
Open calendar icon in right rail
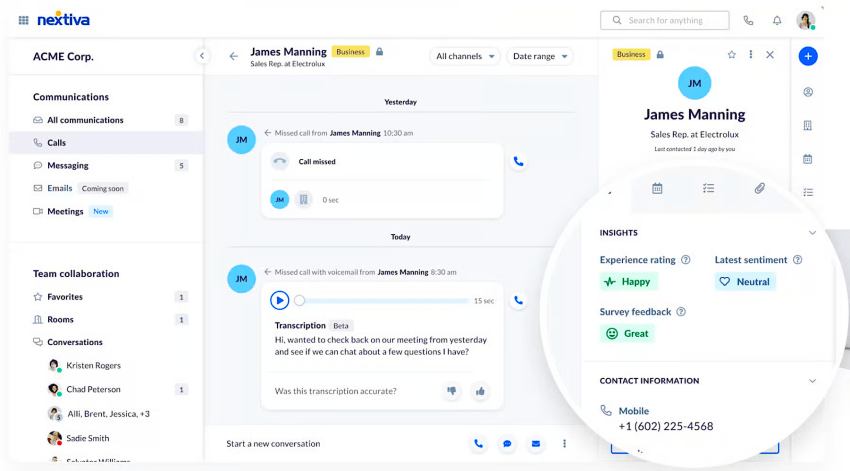tap(808, 159)
